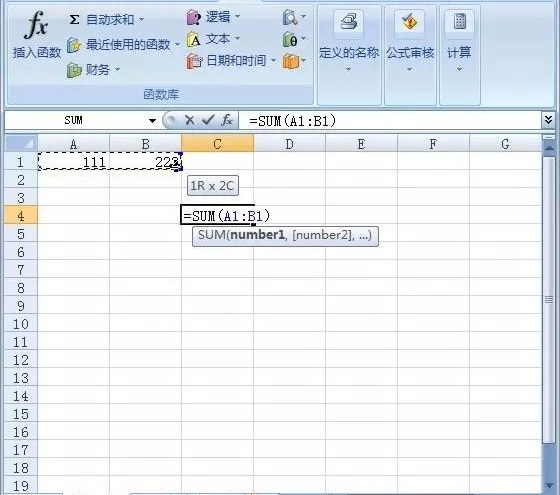
Task: Click the Insert Function (插入函数) fx icon
Action: click(x=36, y=25)
